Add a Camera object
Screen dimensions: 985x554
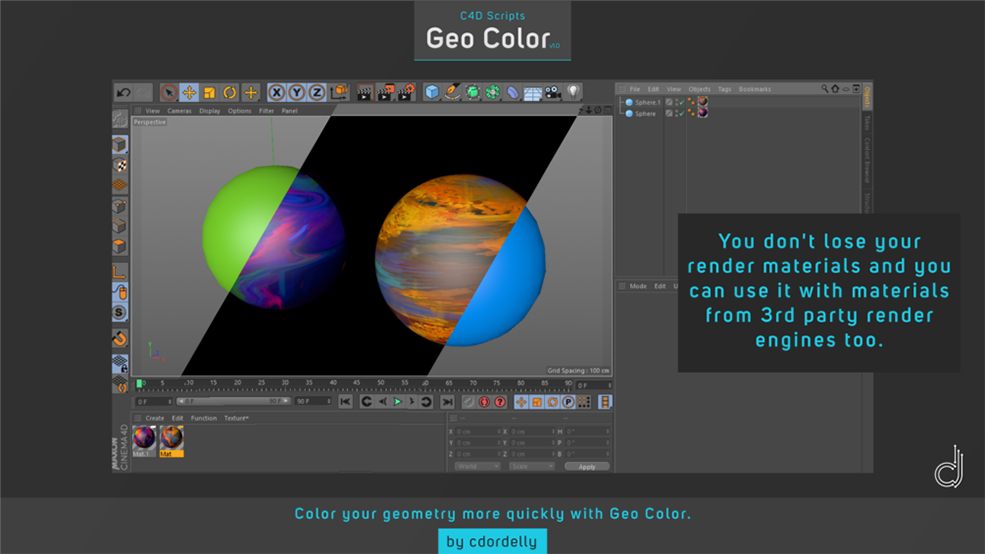click(553, 92)
